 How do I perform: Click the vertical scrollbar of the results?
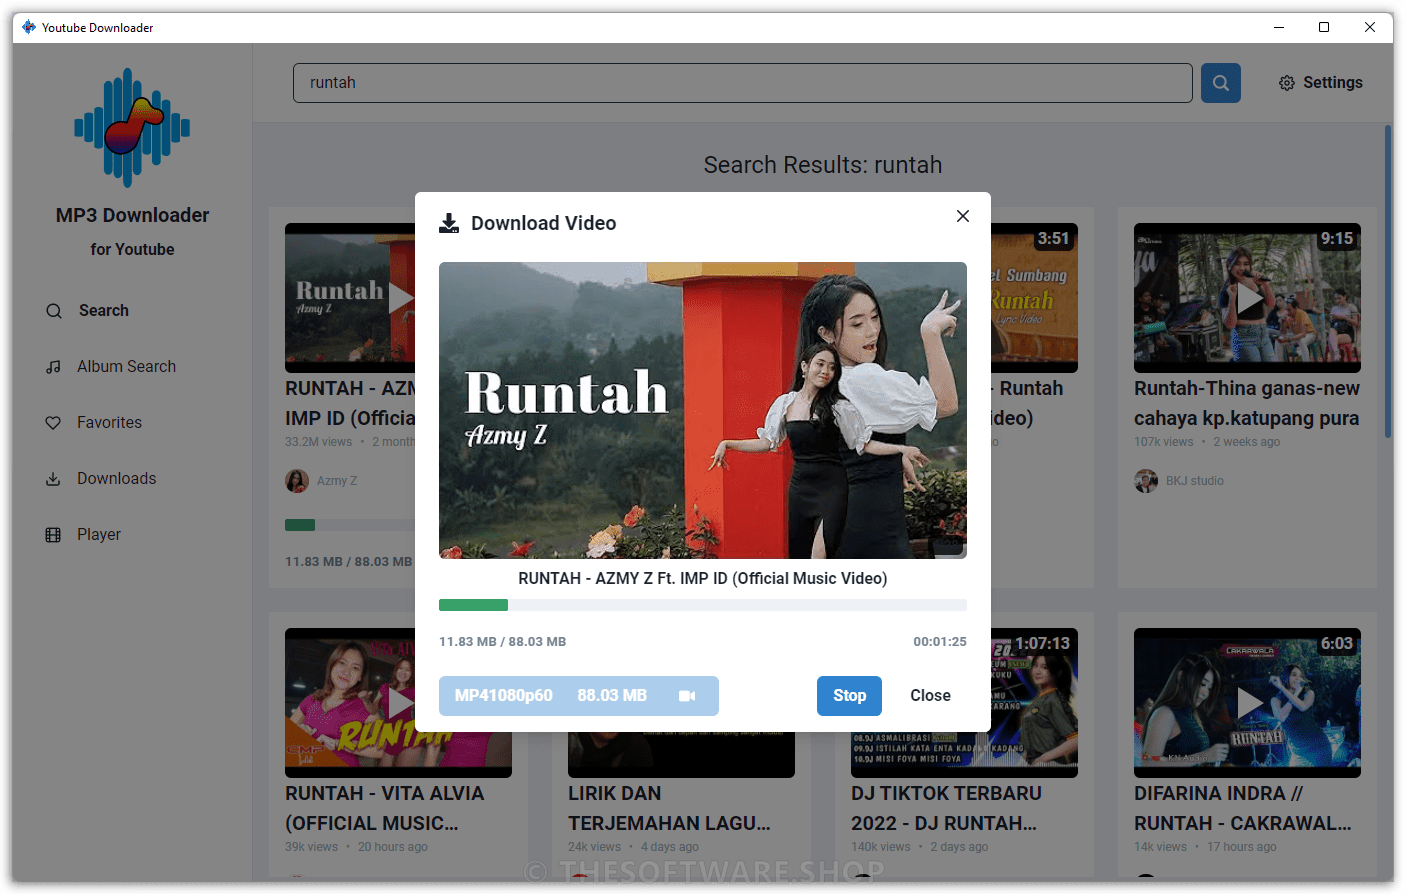point(1388,280)
